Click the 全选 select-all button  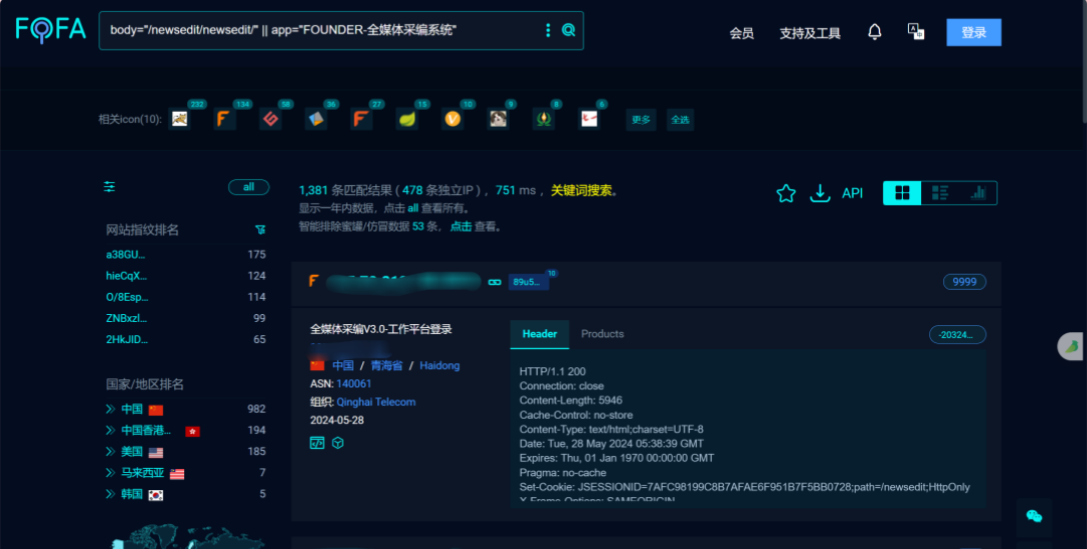tap(680, 119)
